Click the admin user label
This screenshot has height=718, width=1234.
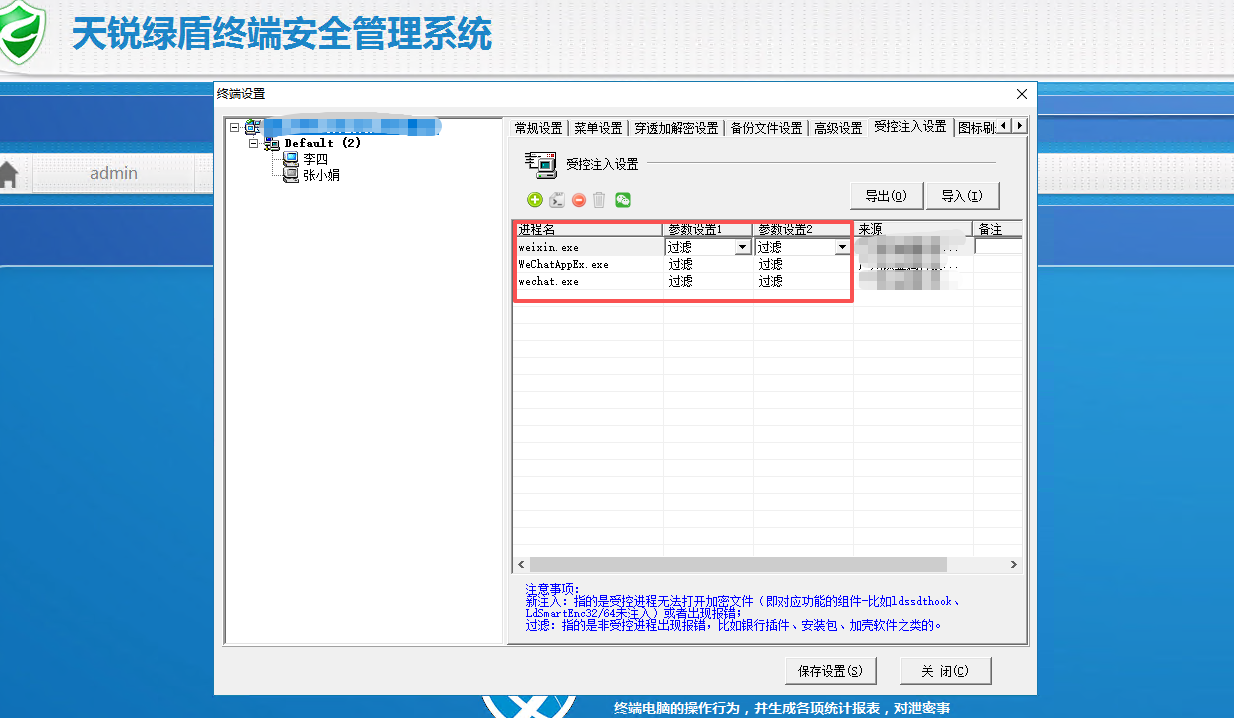[114, 173]
